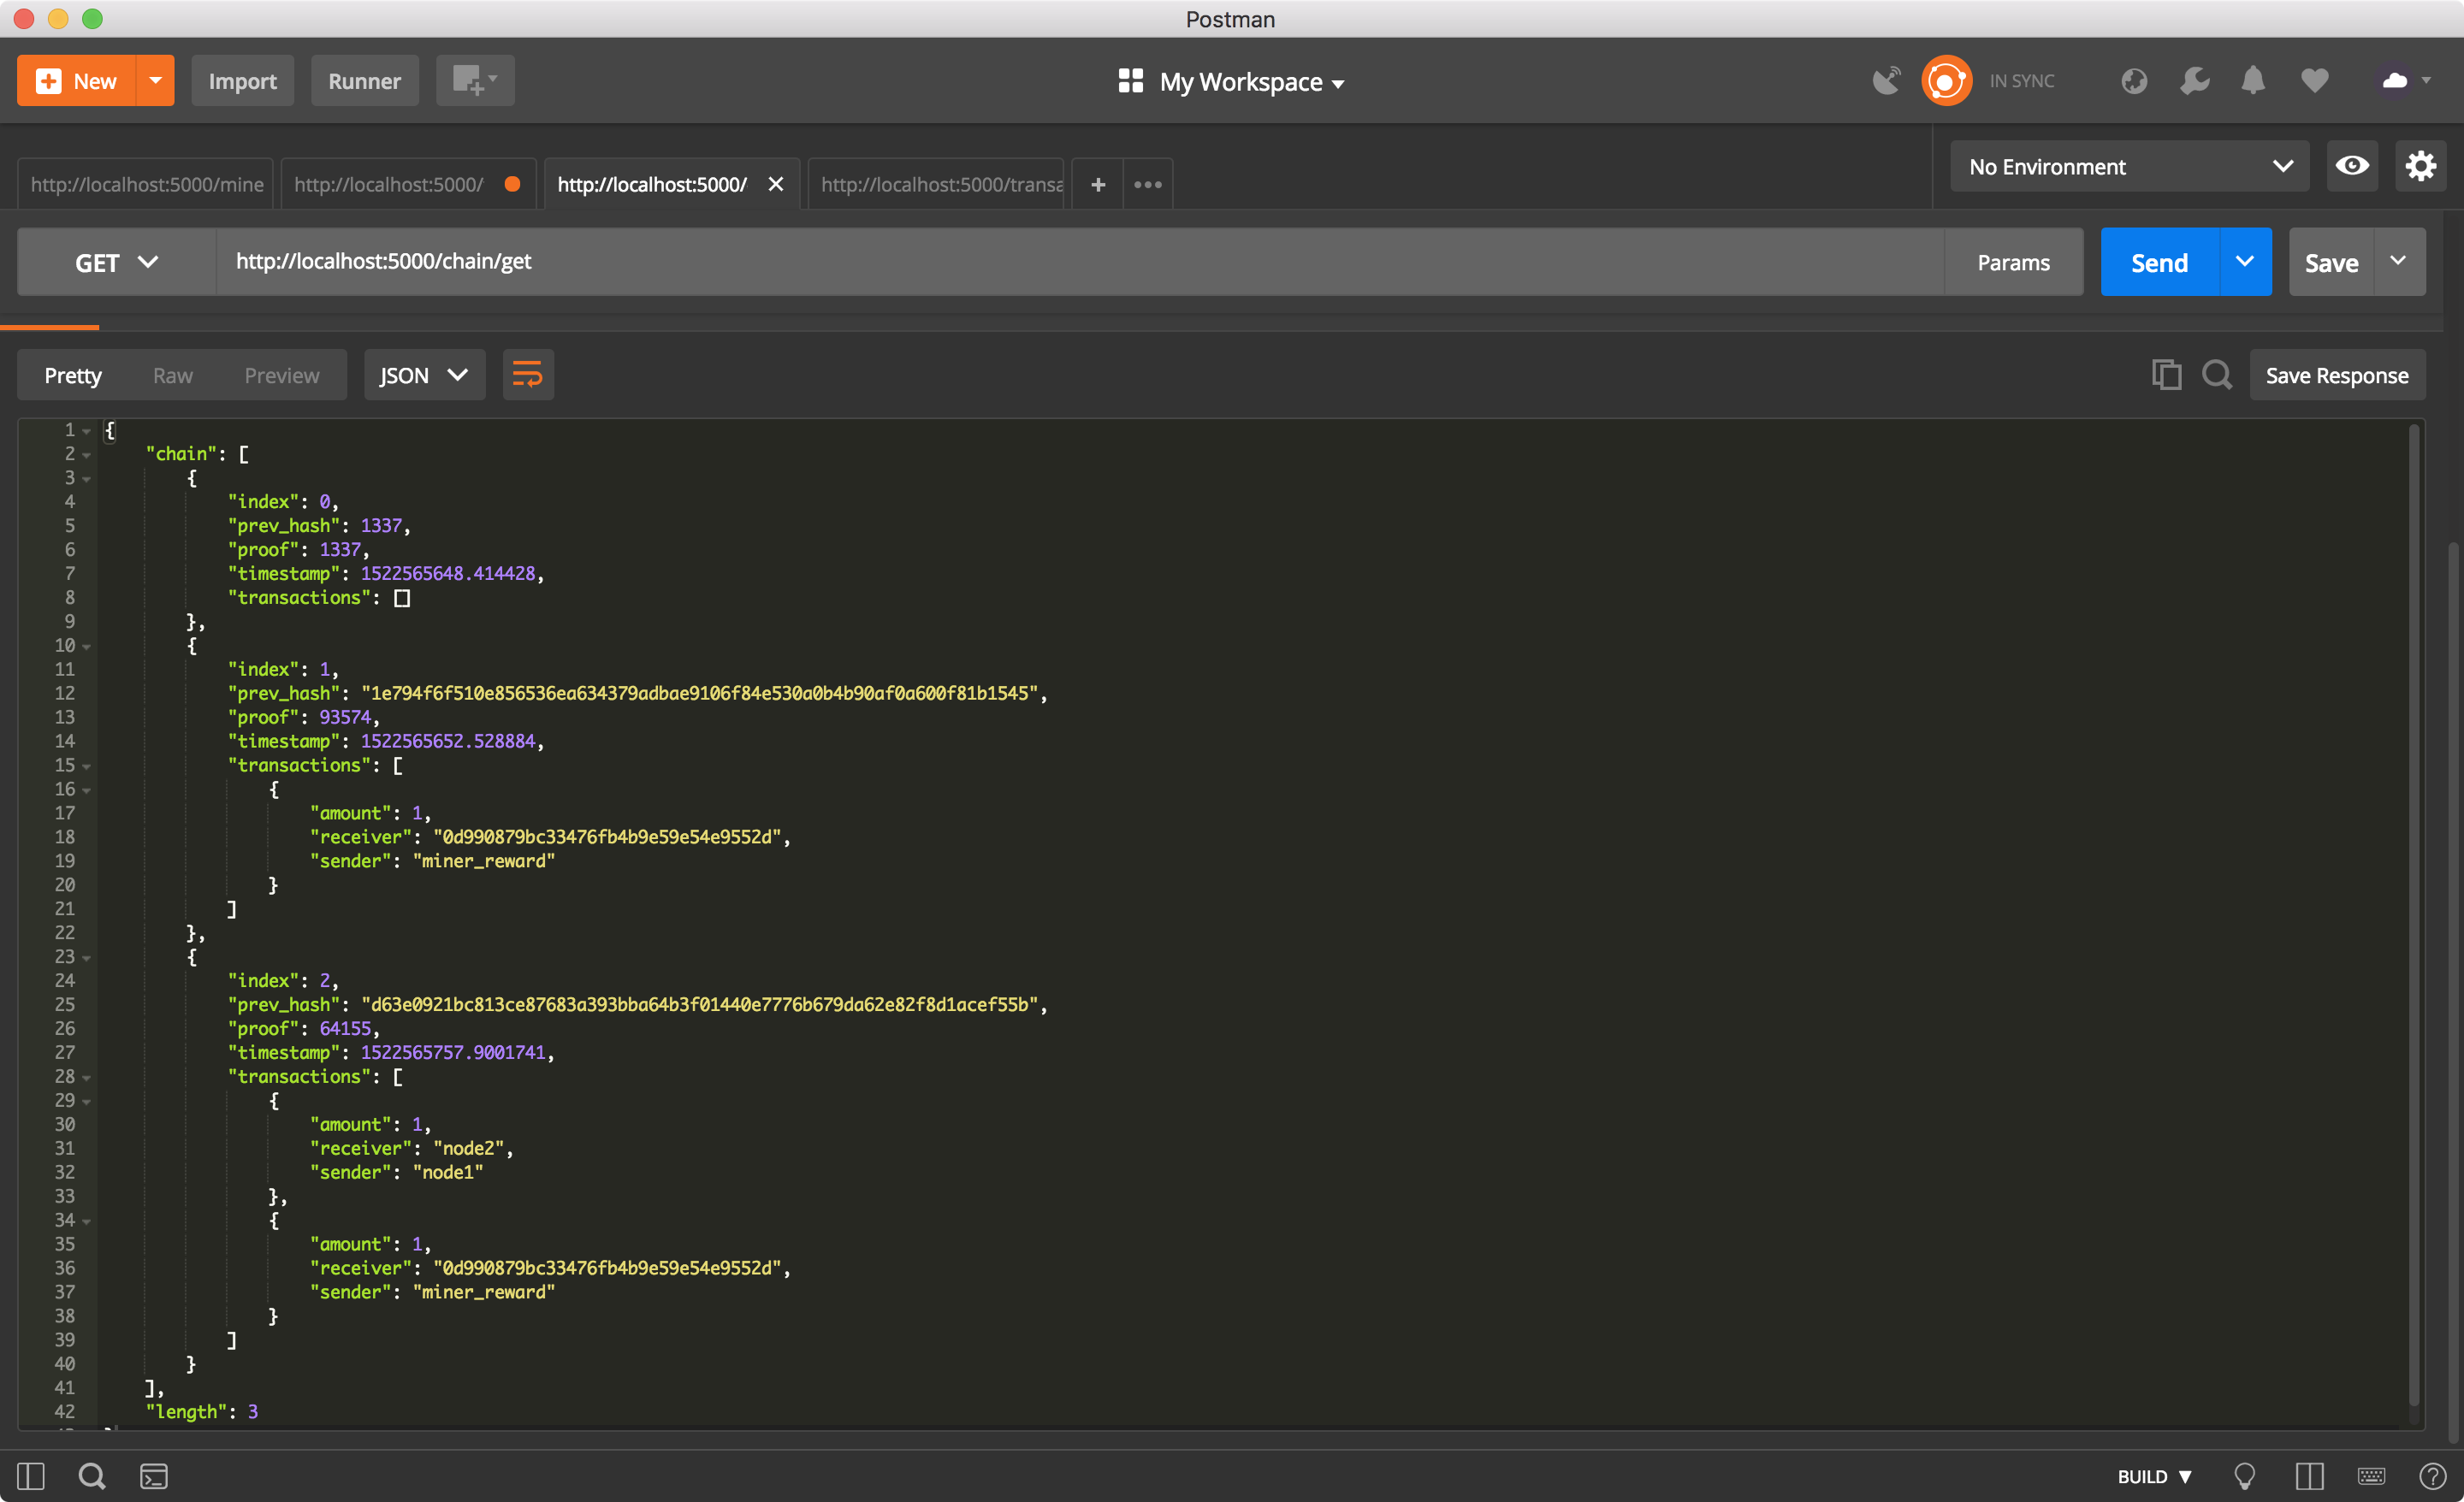Collapse the "chain" array on line 2
The width and height of the screenshot is (2464, 1502).
pyautogui.click(x=87, y=455)
